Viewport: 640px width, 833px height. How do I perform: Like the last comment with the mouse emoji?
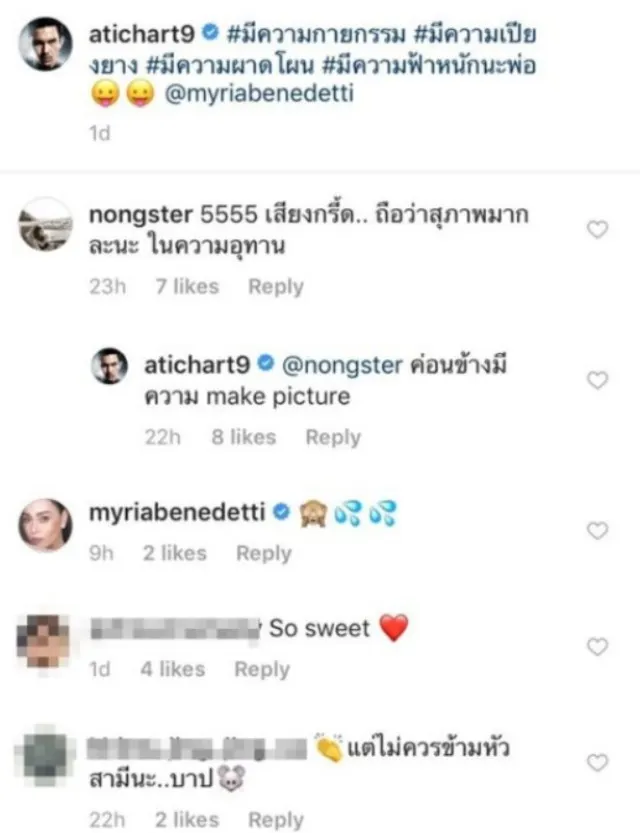(x=597, y=763)
